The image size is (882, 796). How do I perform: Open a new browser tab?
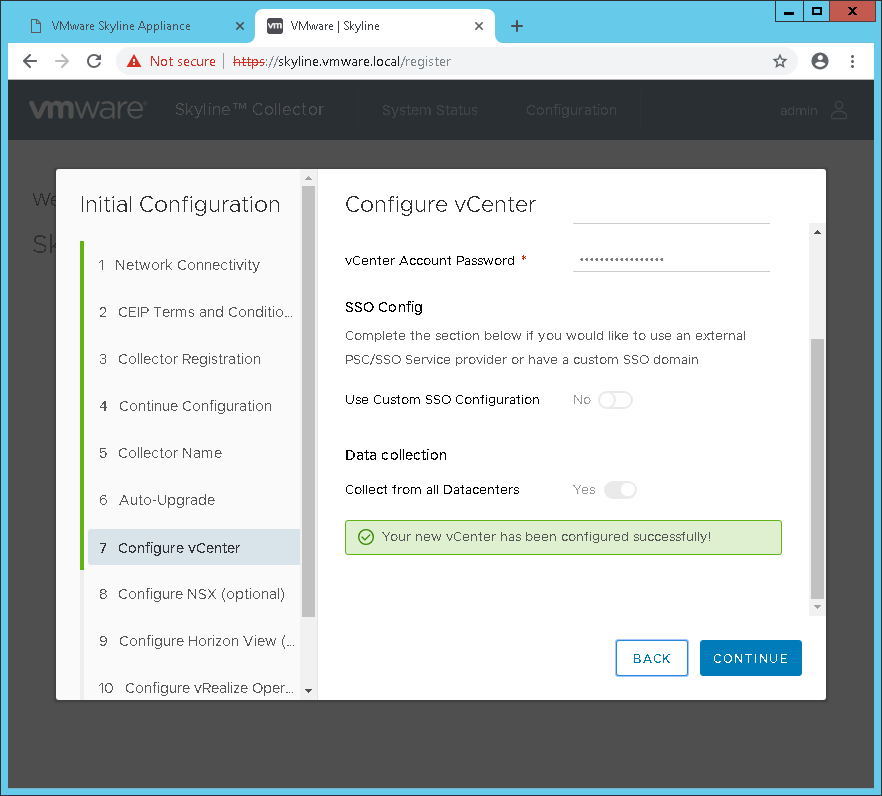coord(516,26)
